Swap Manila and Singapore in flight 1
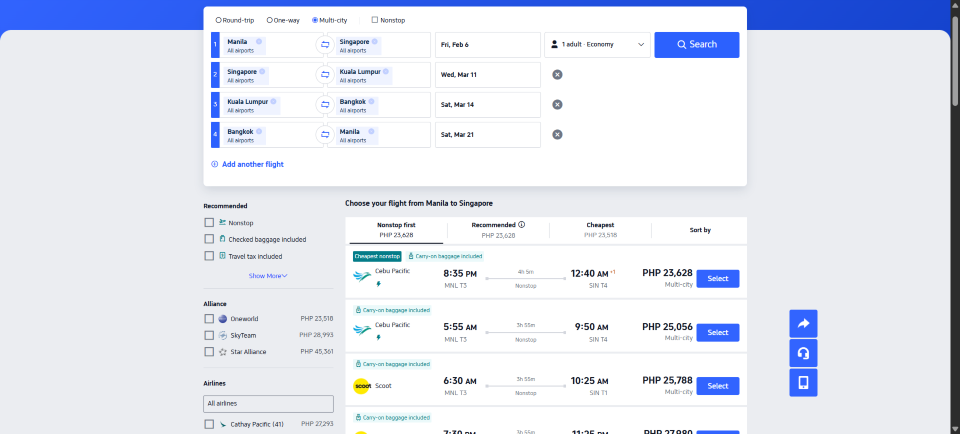The height and width of the screenshot is (434, 960). (x=324, y=45)
